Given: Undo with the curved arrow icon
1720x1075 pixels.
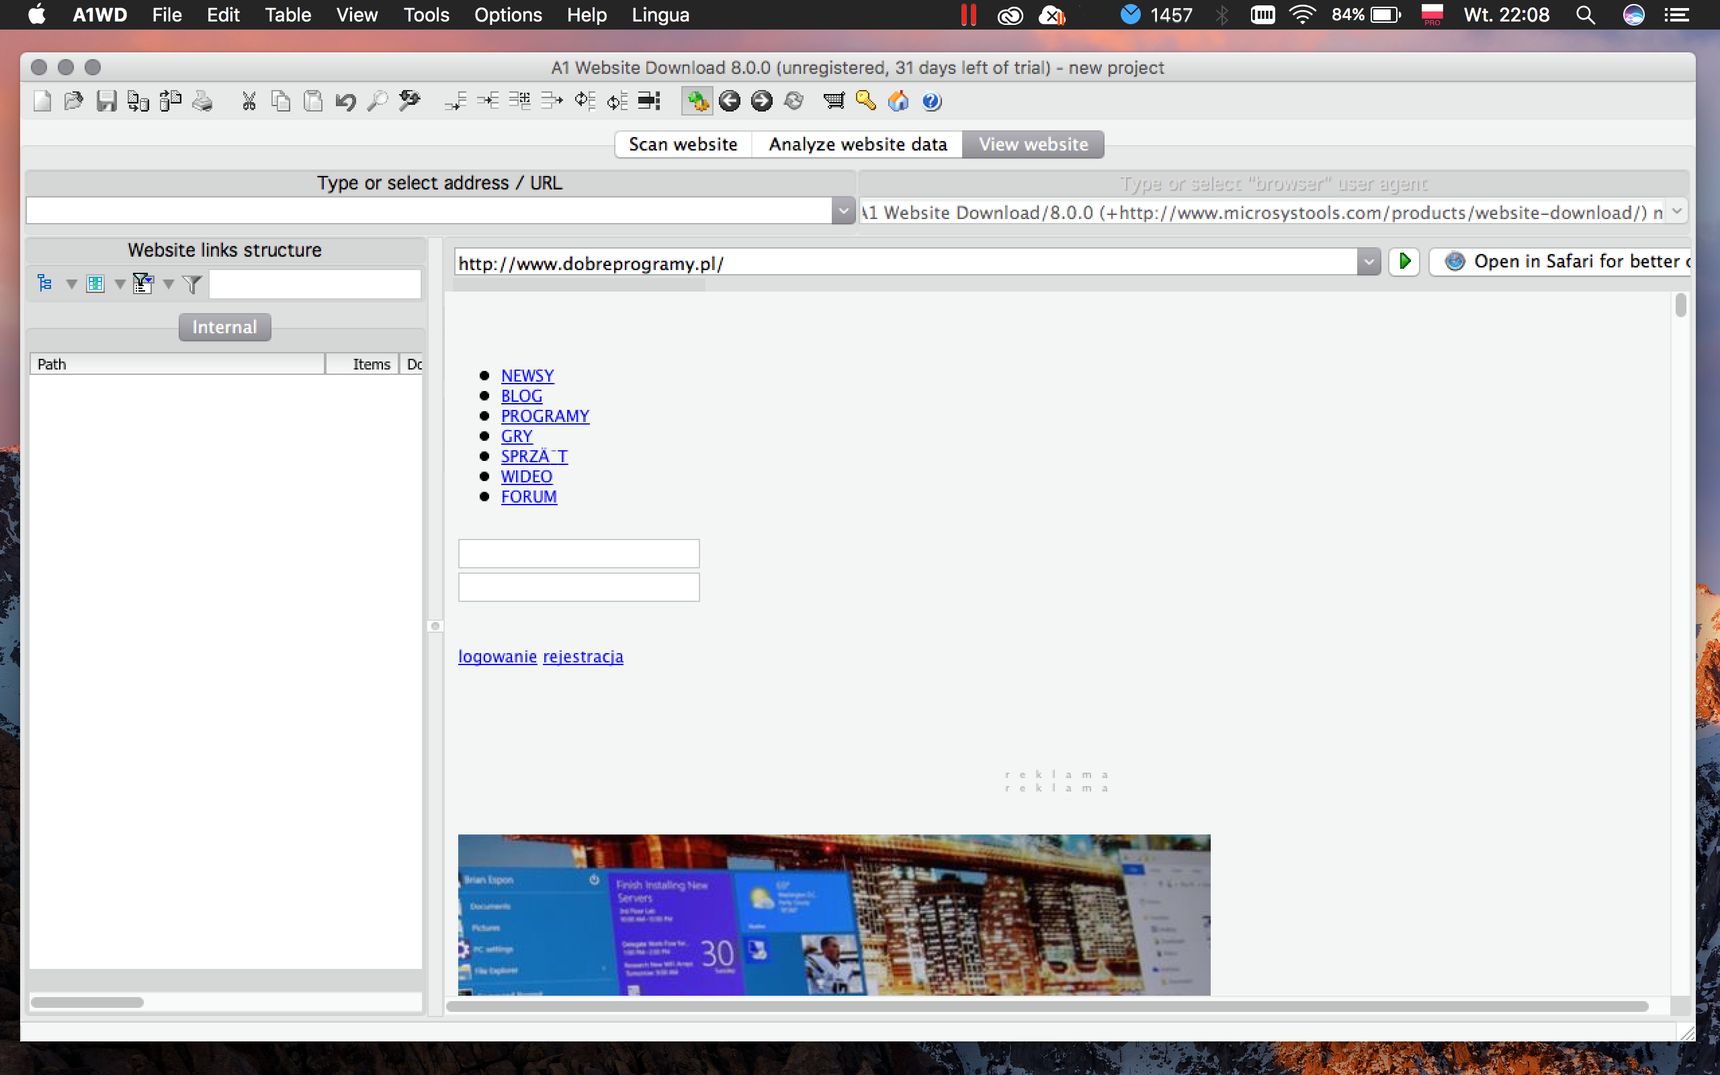Looking at the screenshot, I should coord(345,101).
